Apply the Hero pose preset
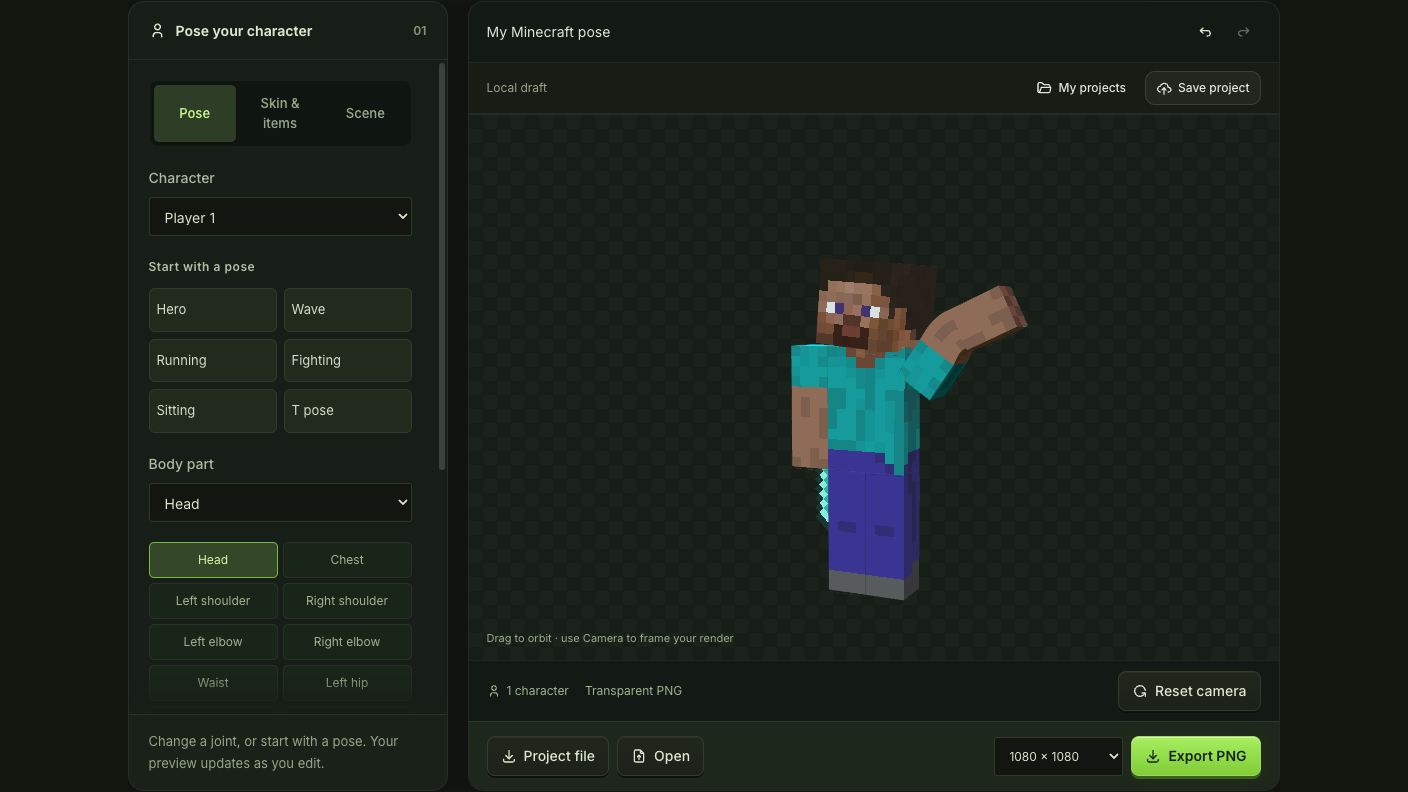This screenshot has width=1408, height=792. click(x=213, y=310)
